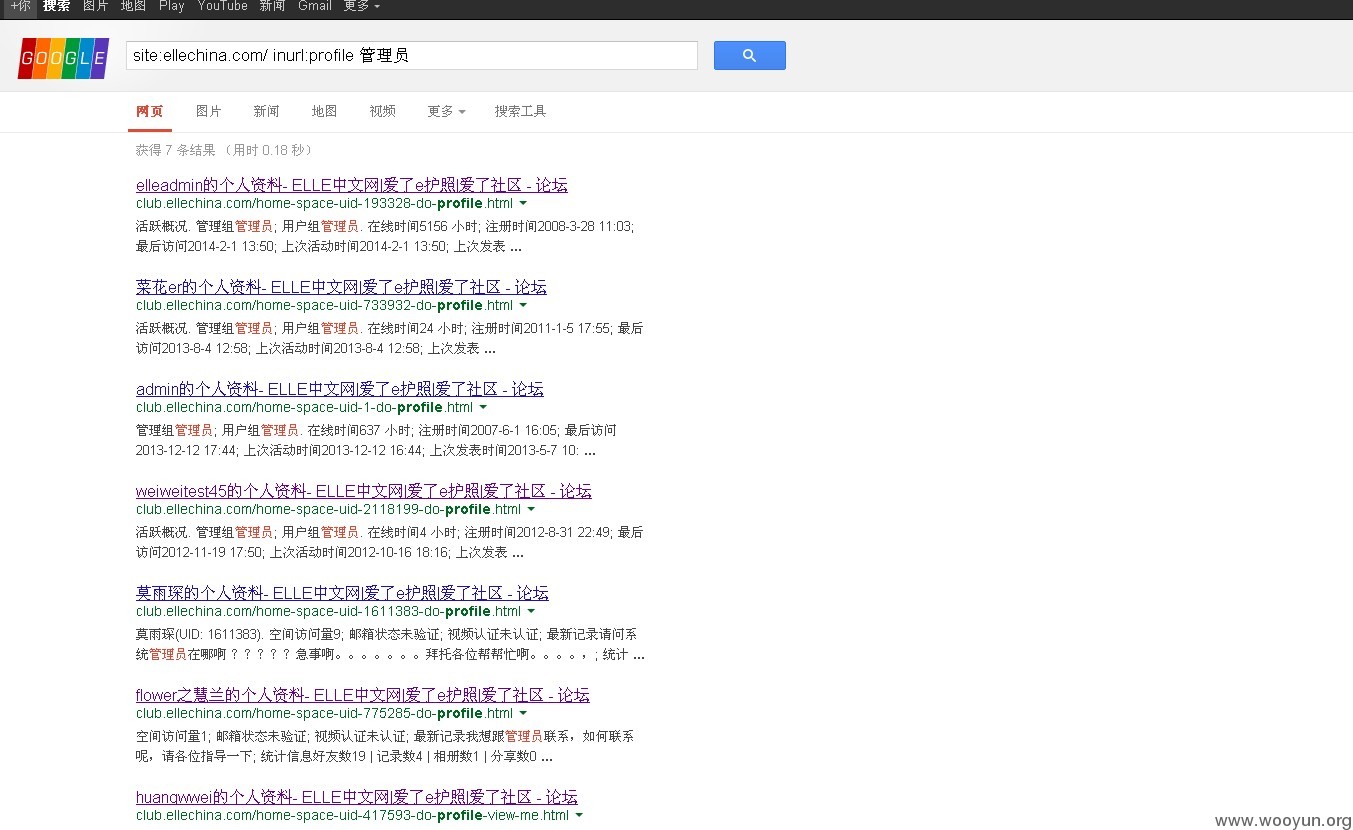Image resolution: width=1353 pixels, height=830 pixels.
Task: Open huangwwei的个人资料 result link
Action: (x=357, y=797)
